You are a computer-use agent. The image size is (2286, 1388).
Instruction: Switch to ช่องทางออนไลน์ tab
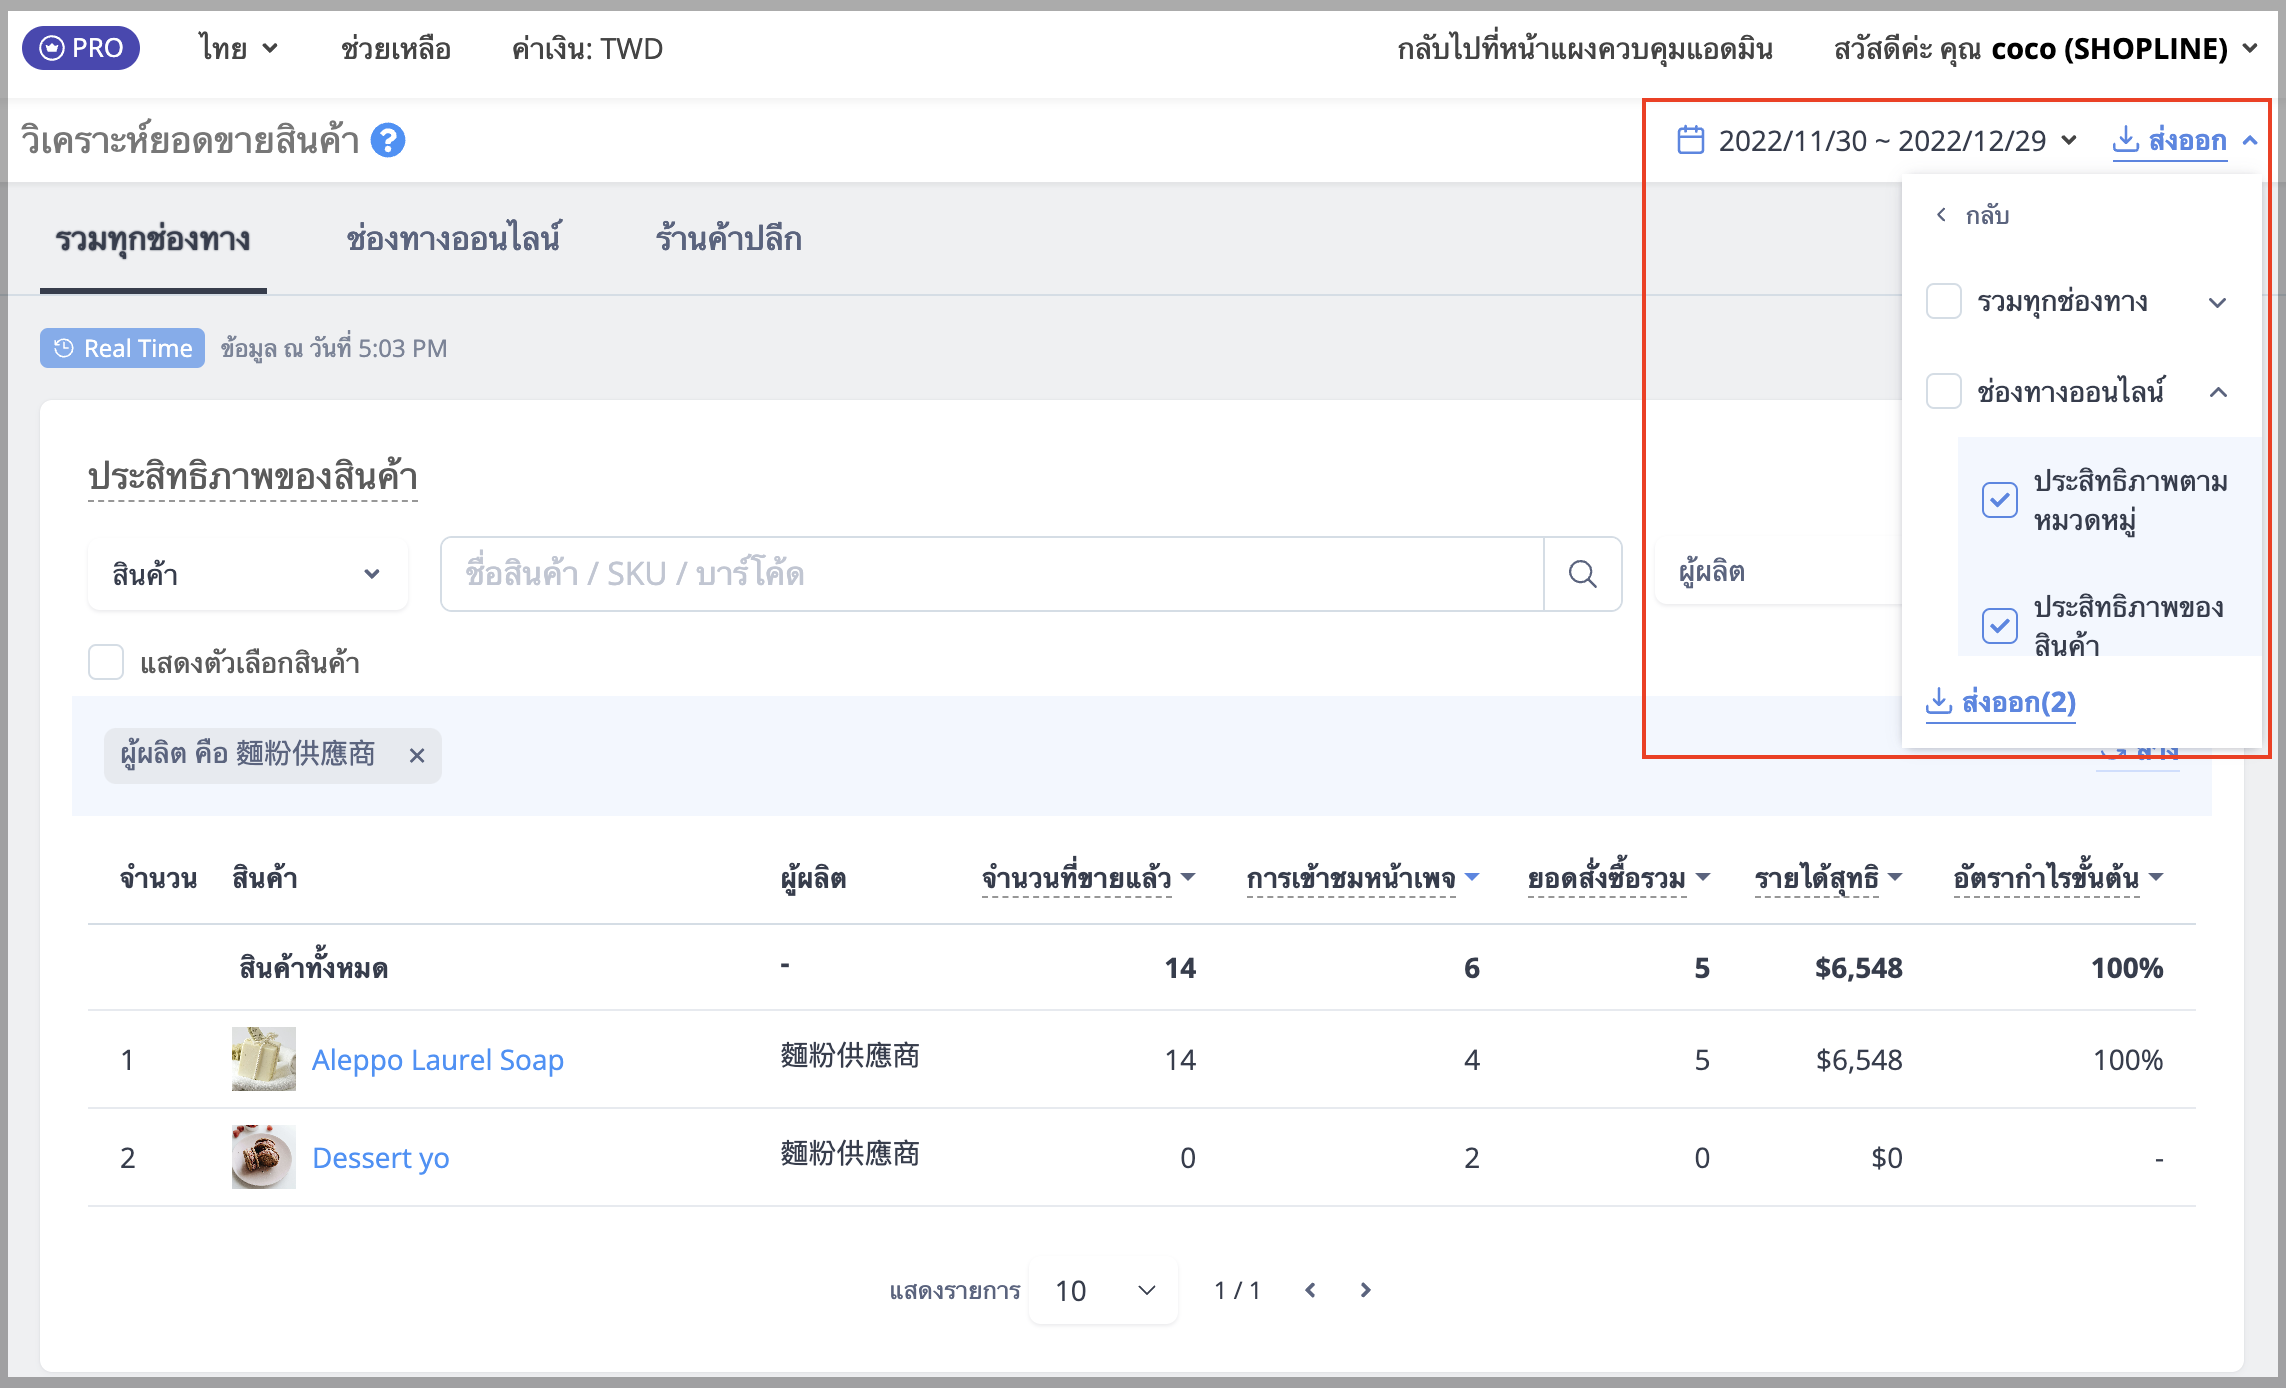pyautogui.click(x=454, y=240)
